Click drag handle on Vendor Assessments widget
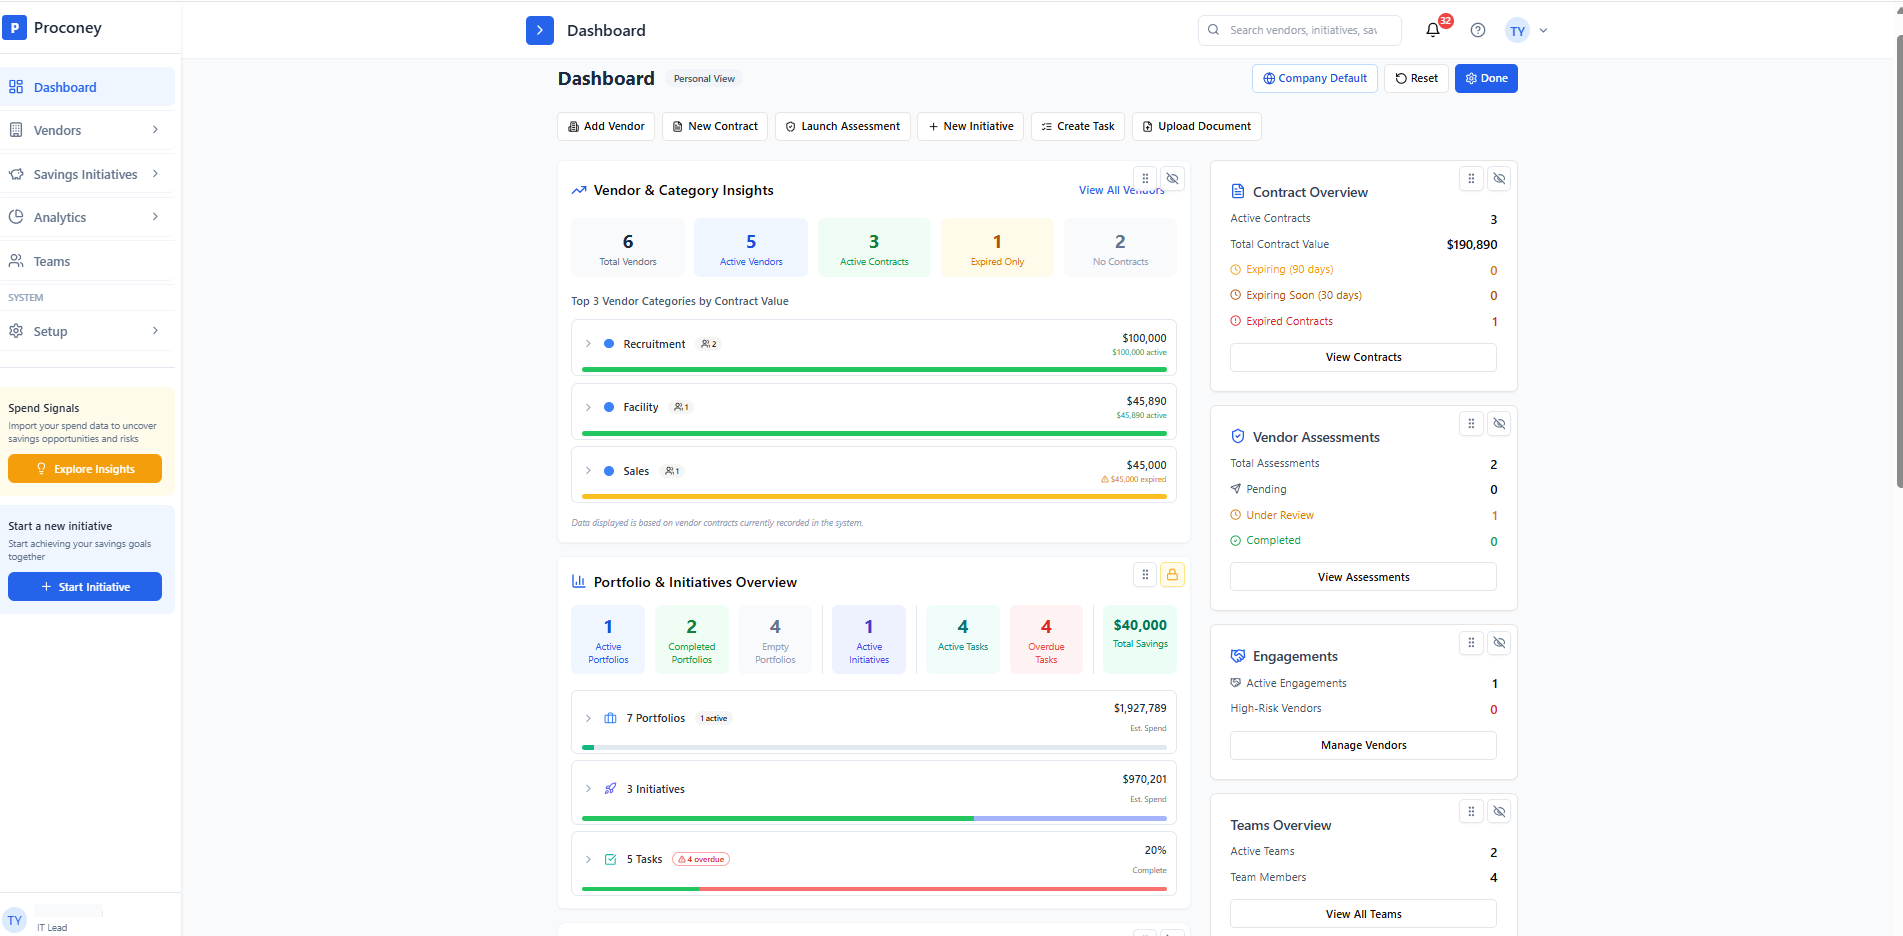 [1471, 424]
